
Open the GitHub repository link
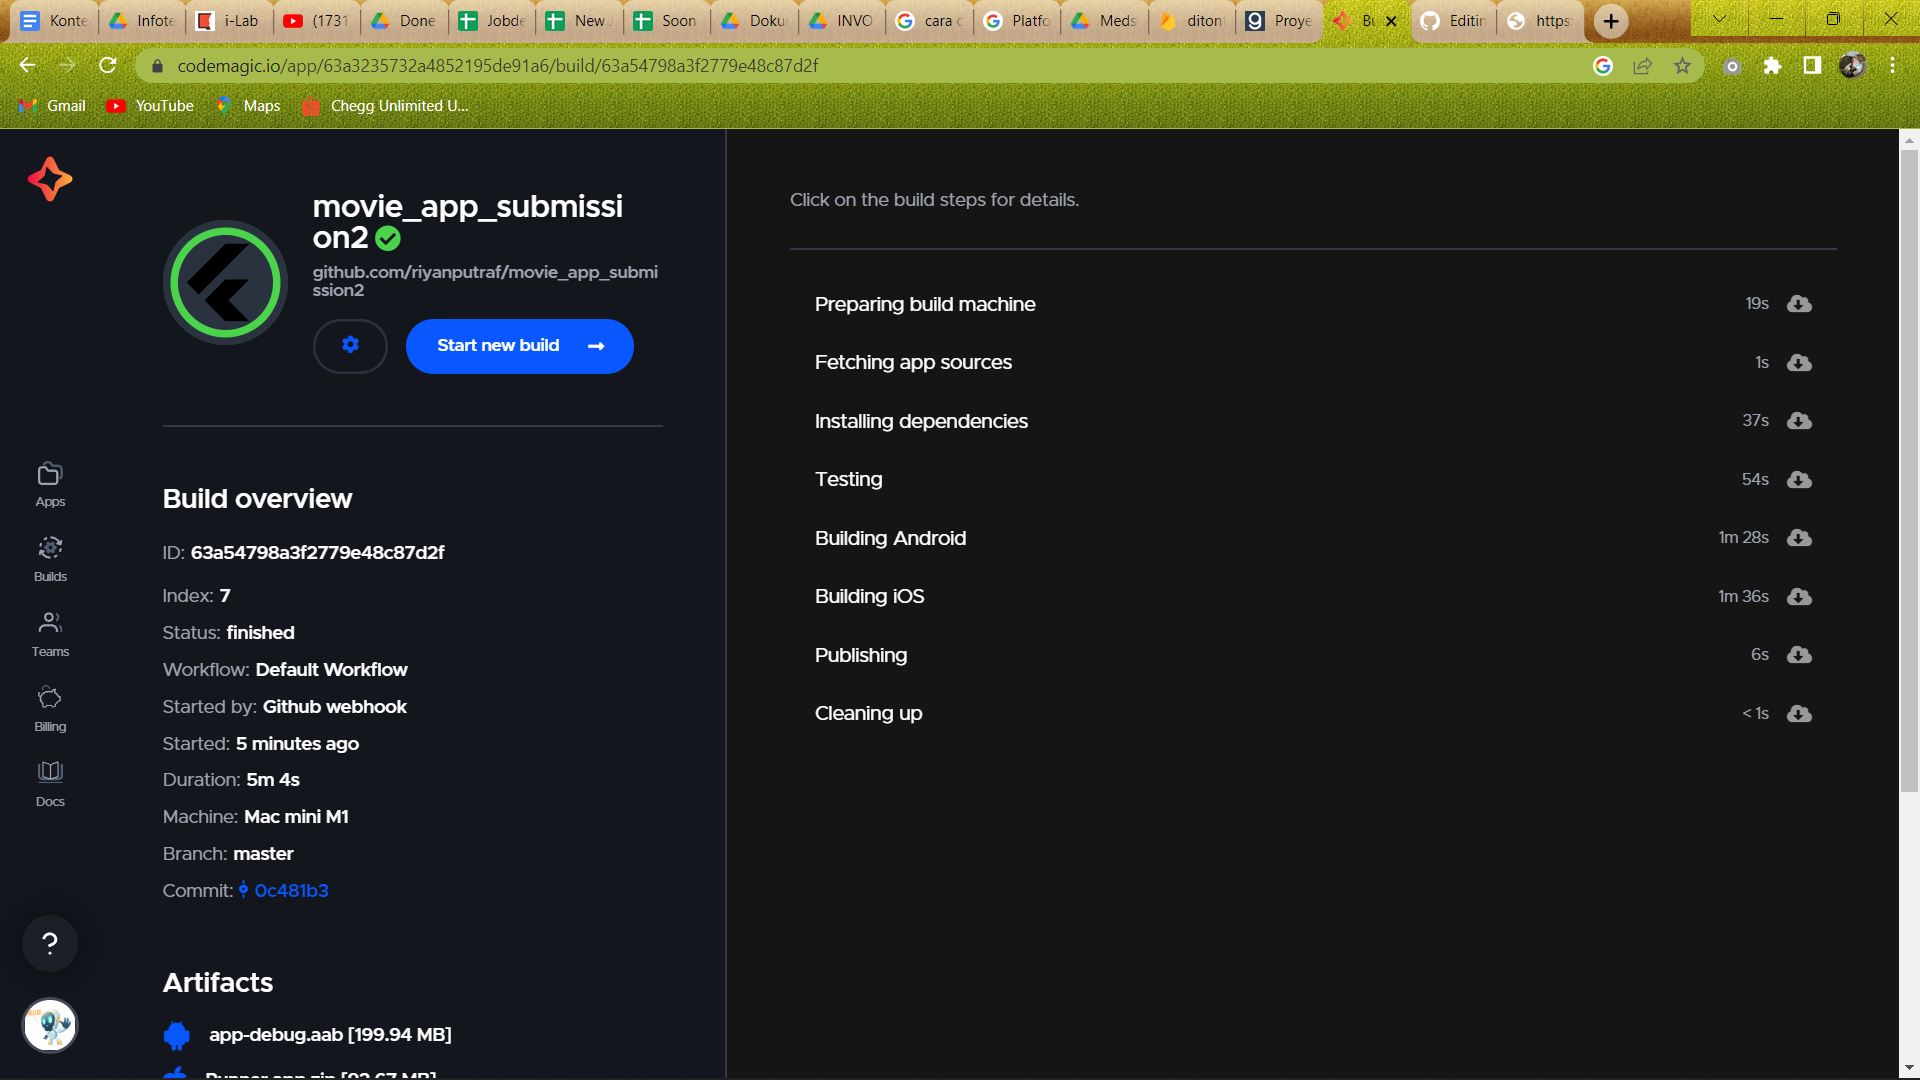(485, 281)
